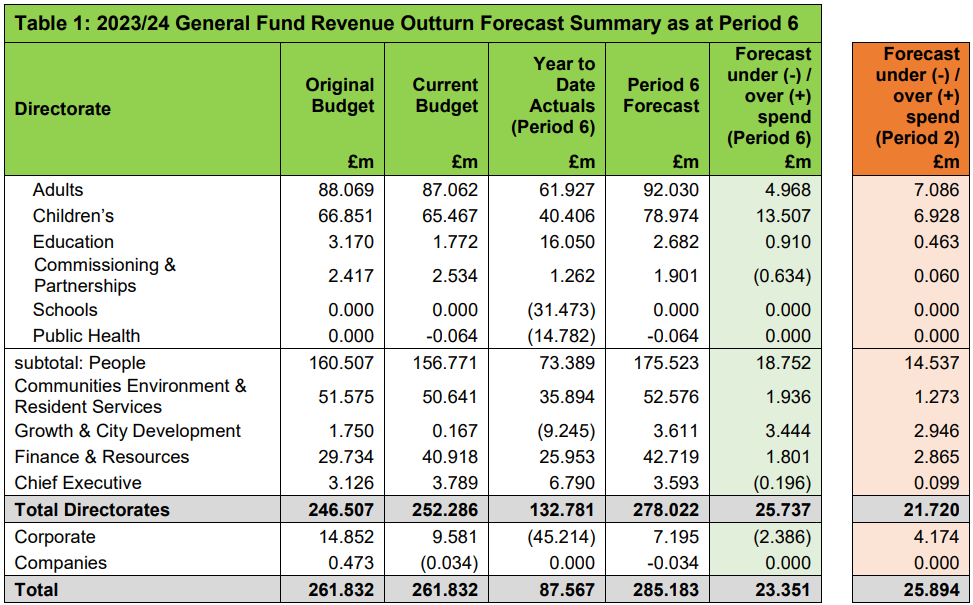Select Adults overspend value 4.968
The image size is (973, 605).
pos(788,190)
